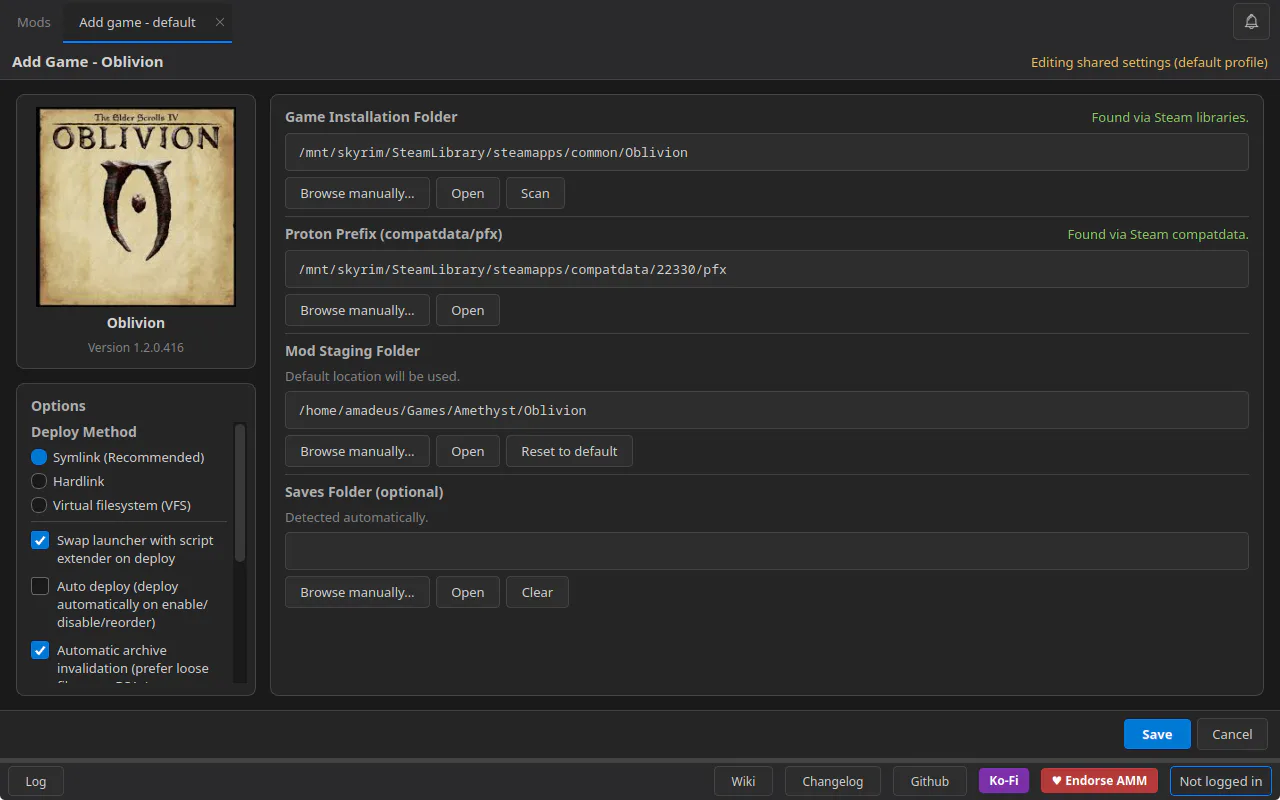Screen dimensions: 1280x800
Task: Click the Options panel scrollbar
Action: (x=239, y=492)
